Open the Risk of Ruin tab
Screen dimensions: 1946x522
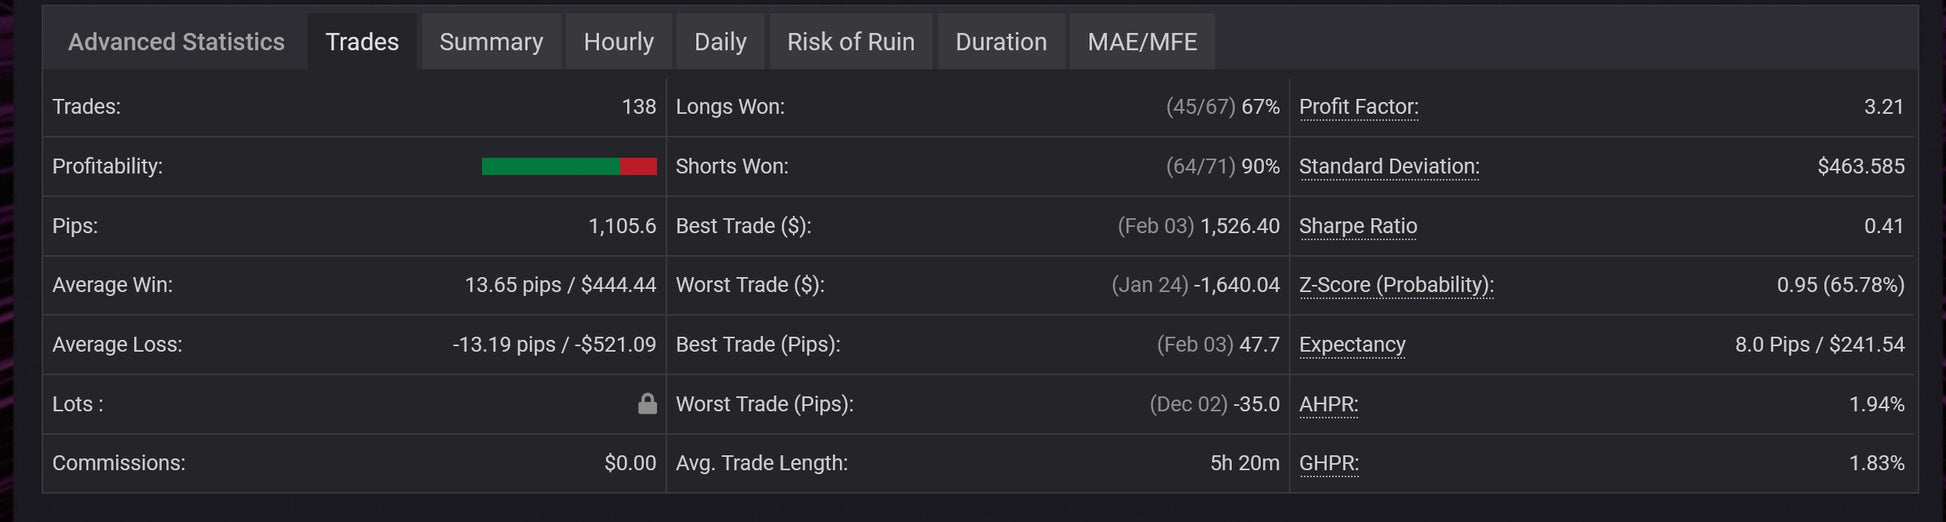850,42
